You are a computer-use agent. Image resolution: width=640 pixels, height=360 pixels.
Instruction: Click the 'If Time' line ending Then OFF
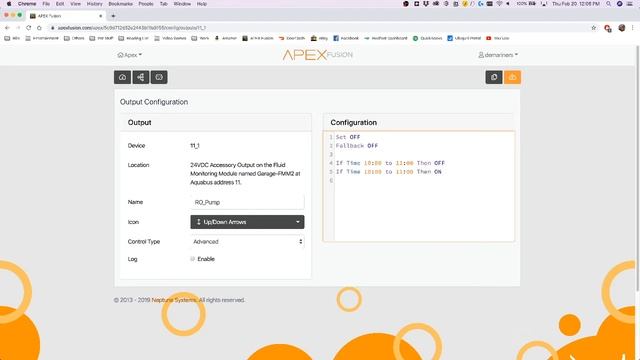click(390, 163)
